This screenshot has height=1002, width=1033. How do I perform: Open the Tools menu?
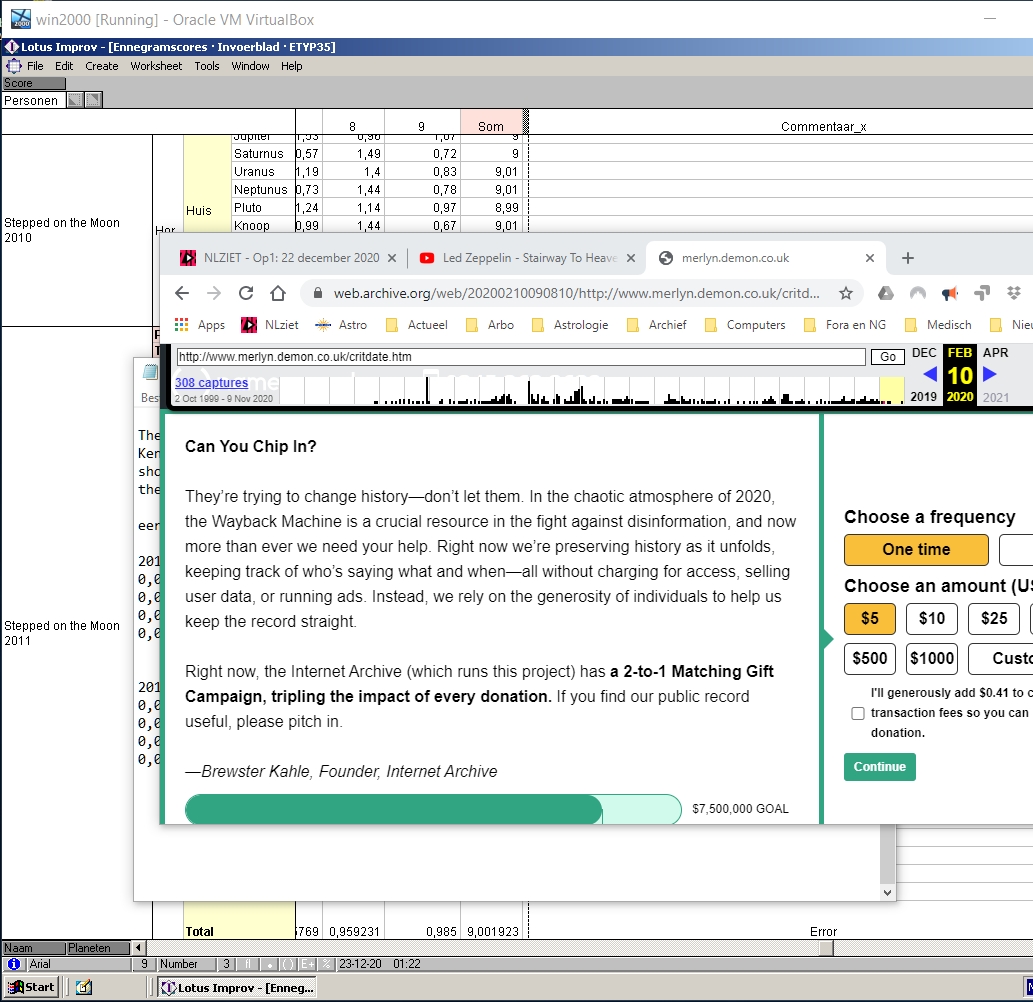pyautogui.click(x=206, y=66)
